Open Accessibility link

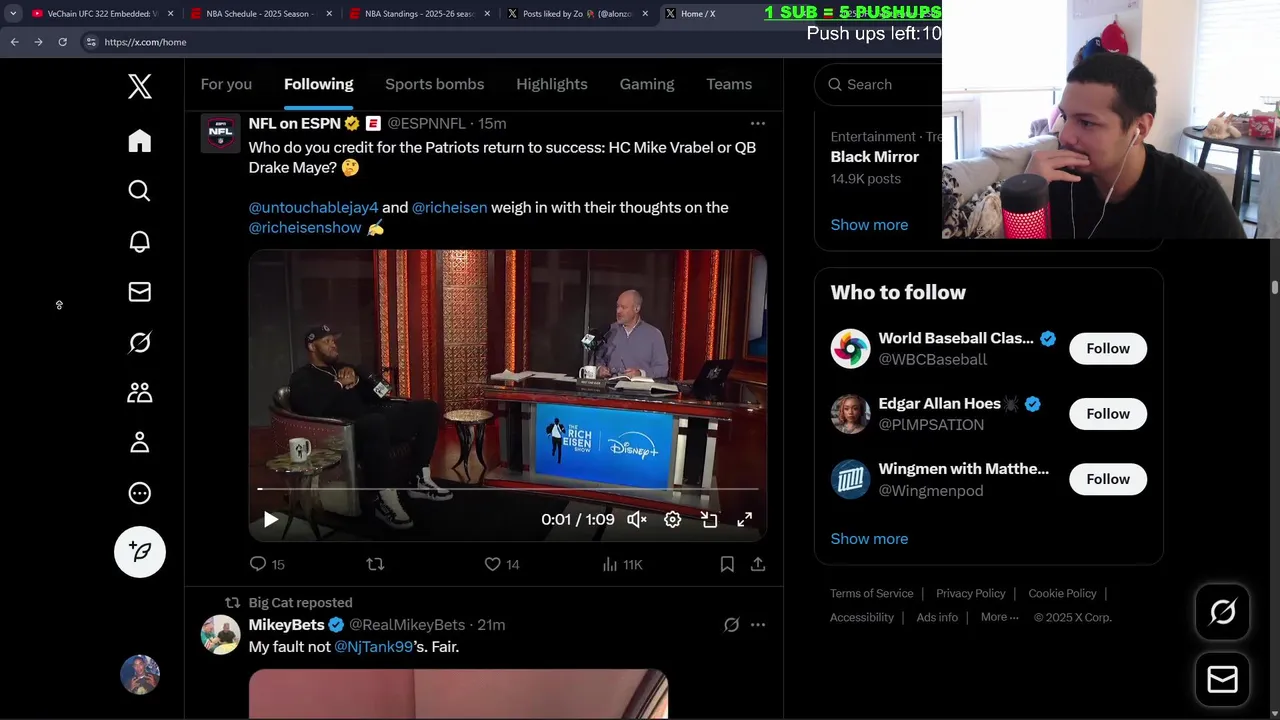coord(862,617)
